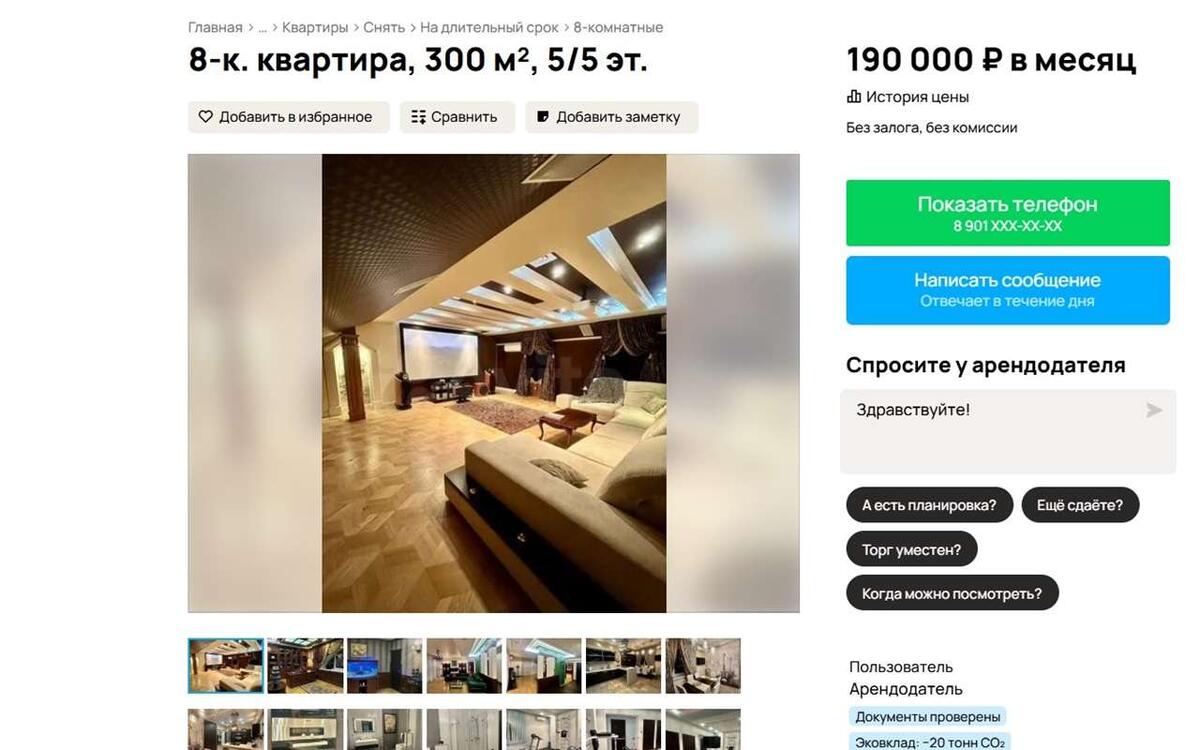Click the main home cinema photo
Image resolution: width=1200 pixels, height=750 pixels.
pos(494,383)
